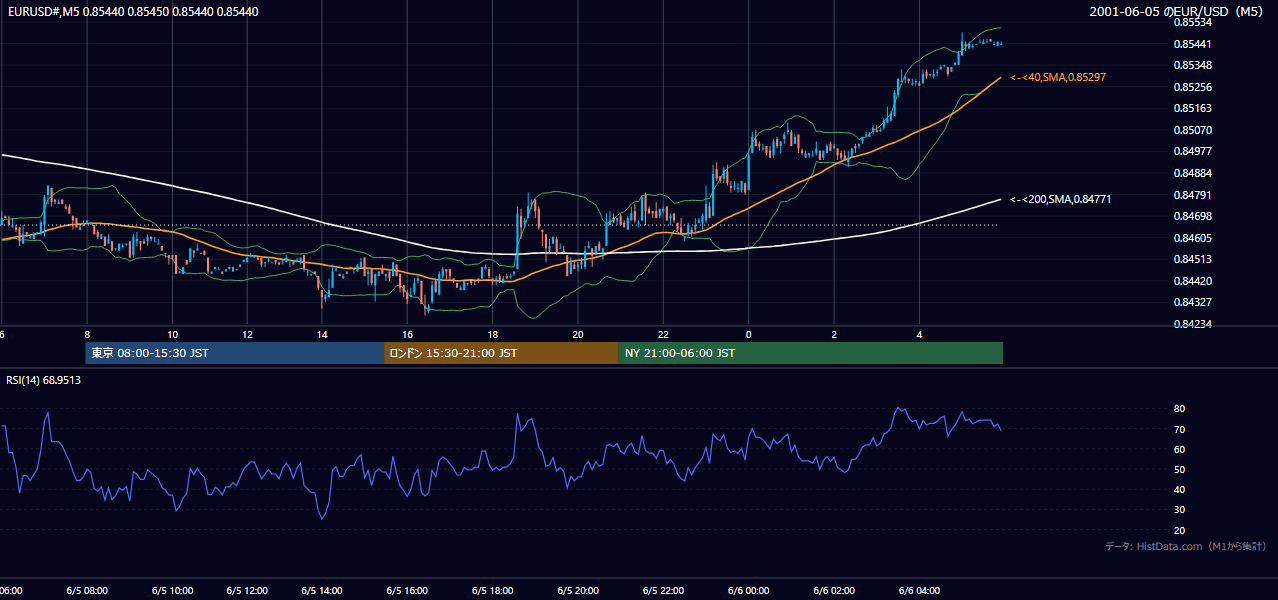
Task: Click the bottom time label 6/5 22:00
Action: tap(664, 590)
